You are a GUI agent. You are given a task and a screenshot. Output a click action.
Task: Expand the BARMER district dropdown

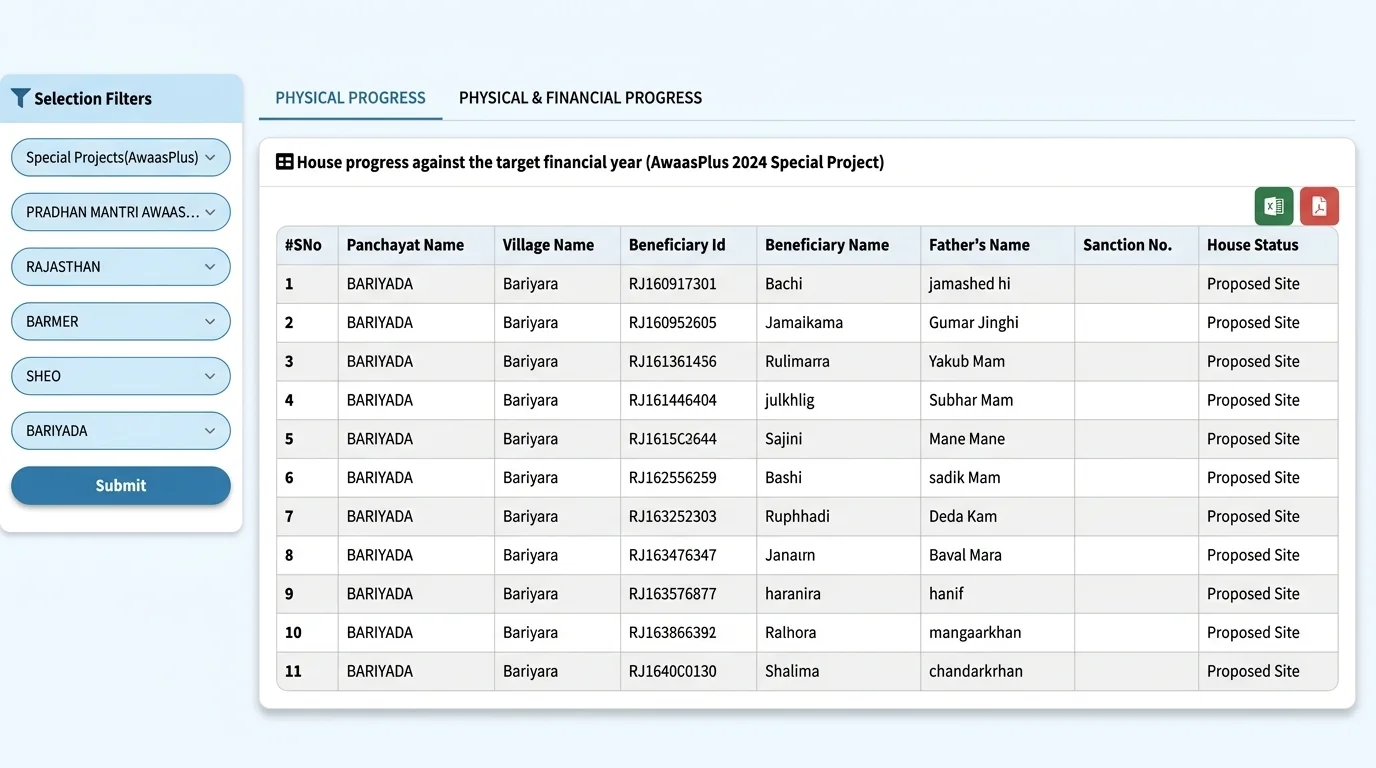(121, 322)
